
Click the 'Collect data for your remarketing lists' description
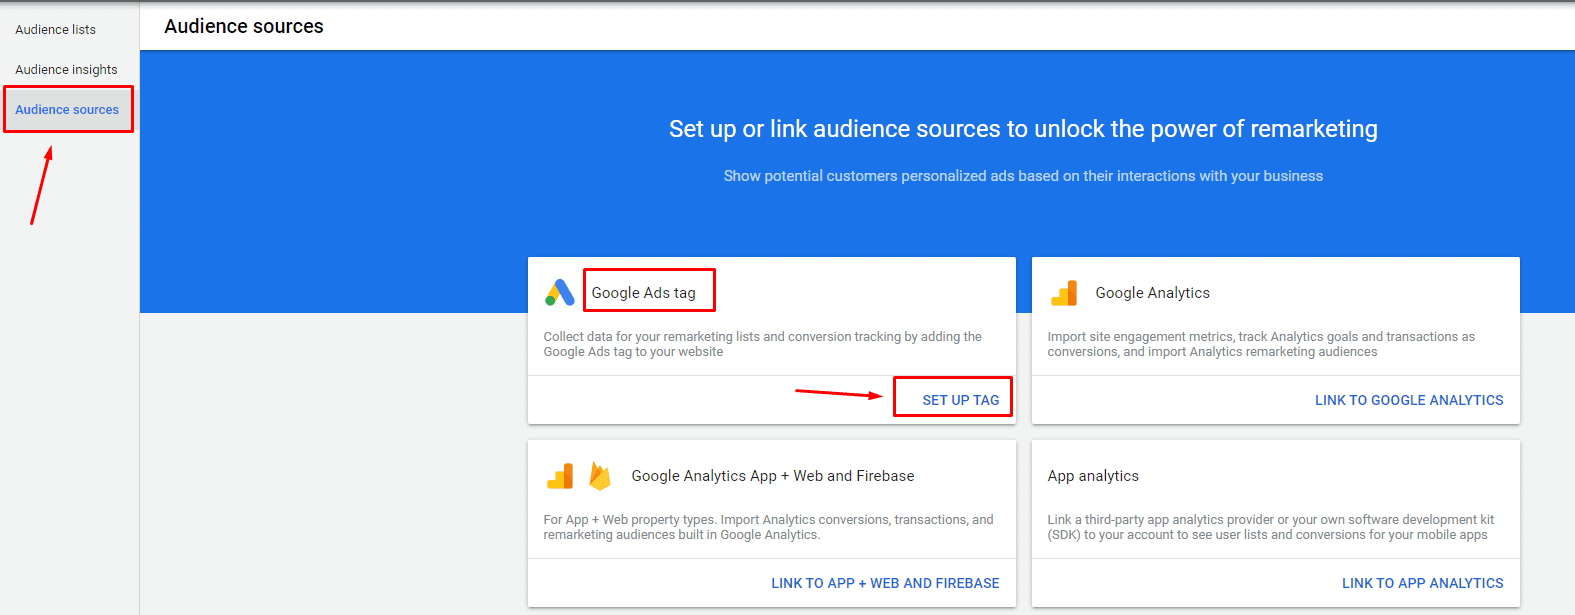(x=763, y=344)
